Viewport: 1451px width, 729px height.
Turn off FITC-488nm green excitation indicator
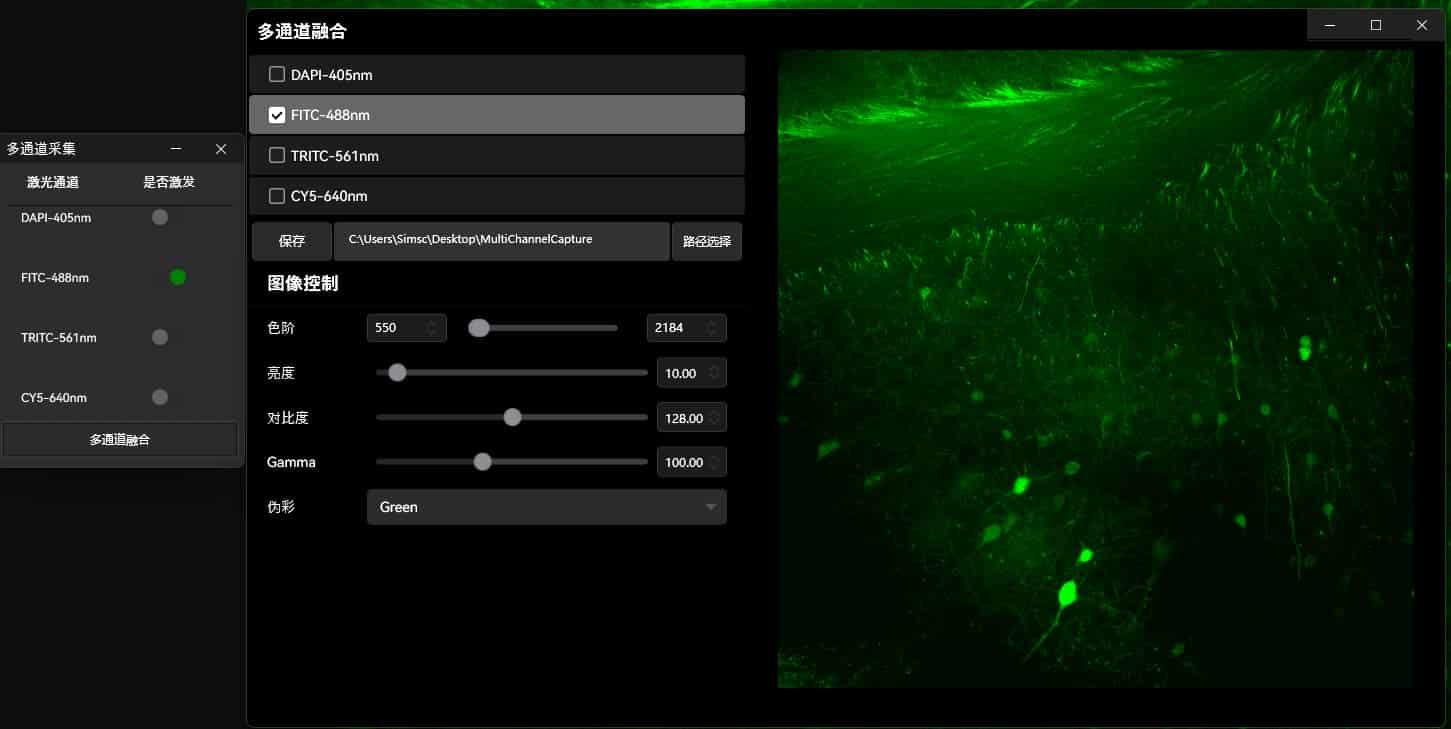click(178, 277)
